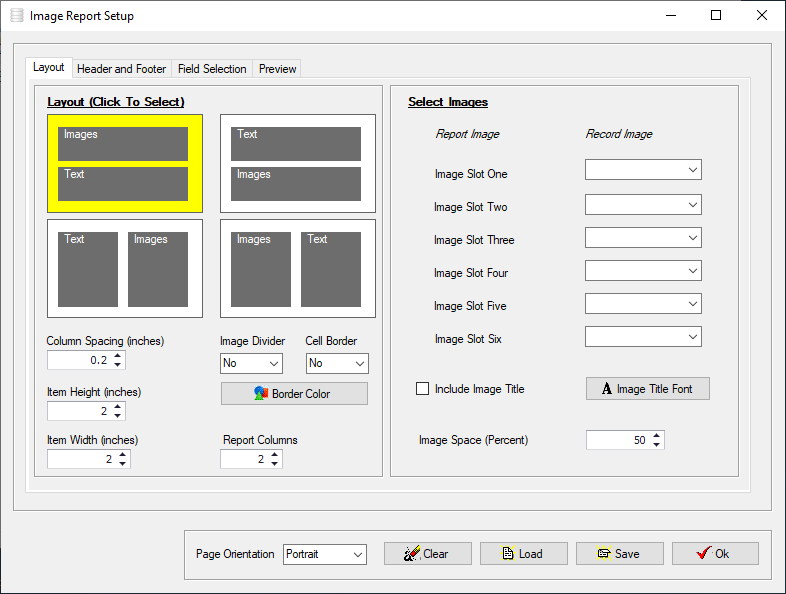The height and width of the screenshot is (594, 786).
Task: Choose the Text-left Images-right layout
Action: pos(125,269)
